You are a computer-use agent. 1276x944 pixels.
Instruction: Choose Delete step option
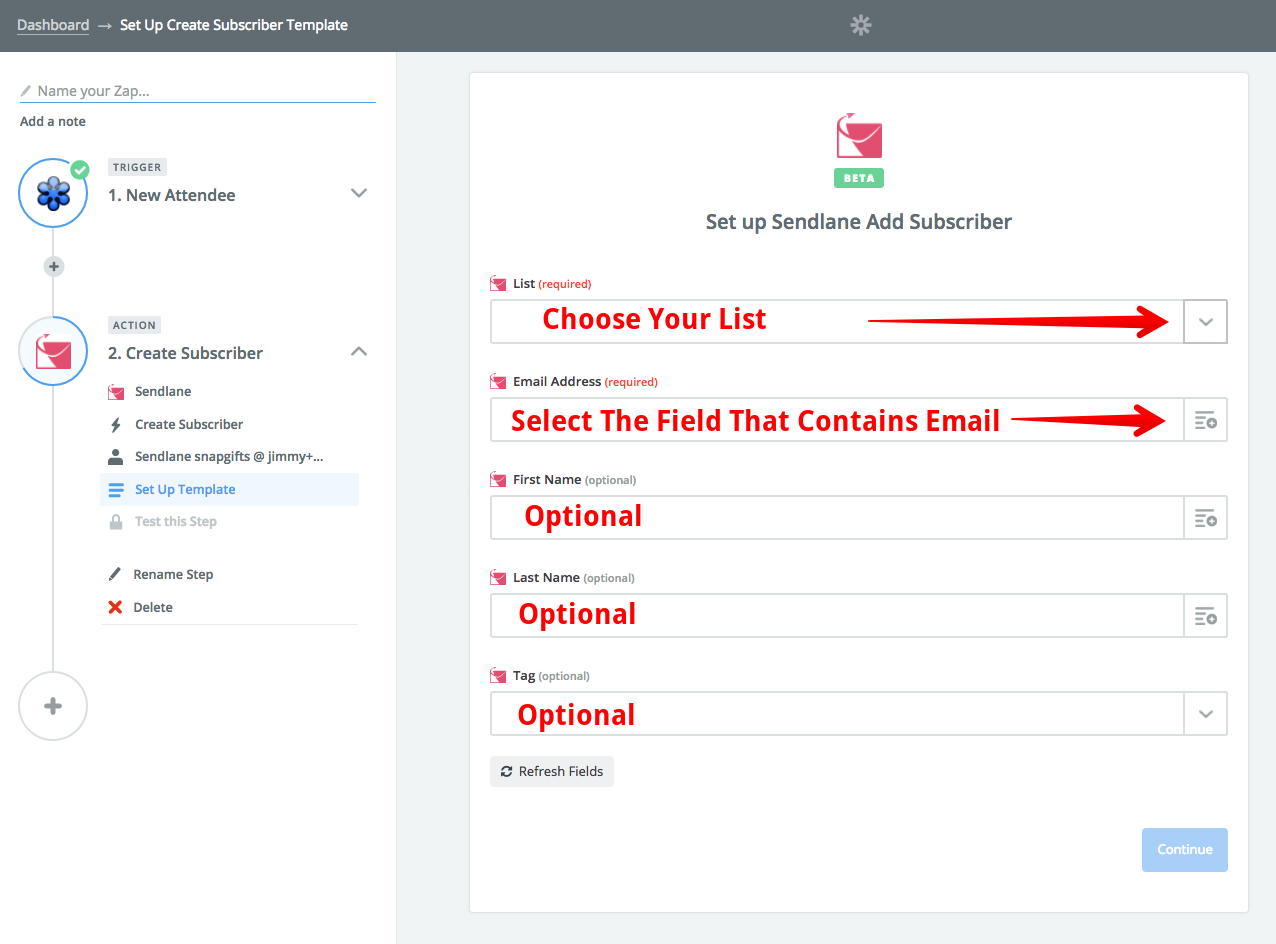coord(153,607)
